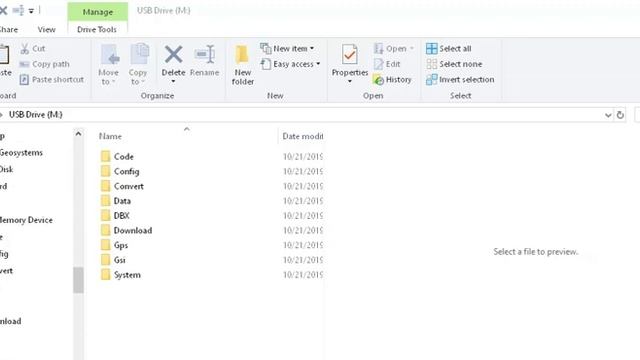Create a New folder
This screenshot has width=640, height=360.
(x=242, y=65)
